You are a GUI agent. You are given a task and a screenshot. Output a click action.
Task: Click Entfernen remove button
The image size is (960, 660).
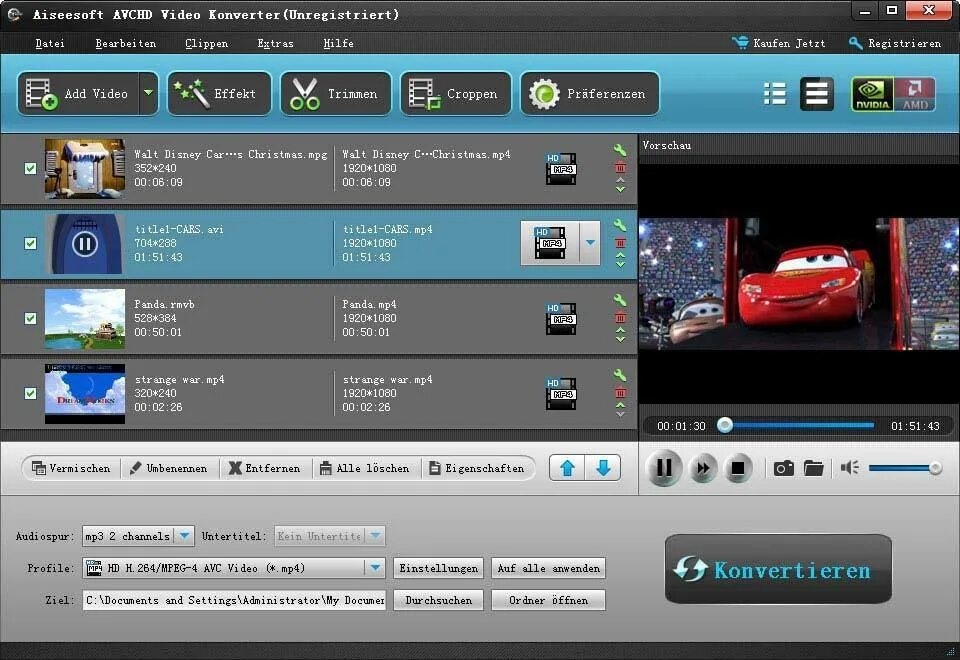click(x=264, y=468)
